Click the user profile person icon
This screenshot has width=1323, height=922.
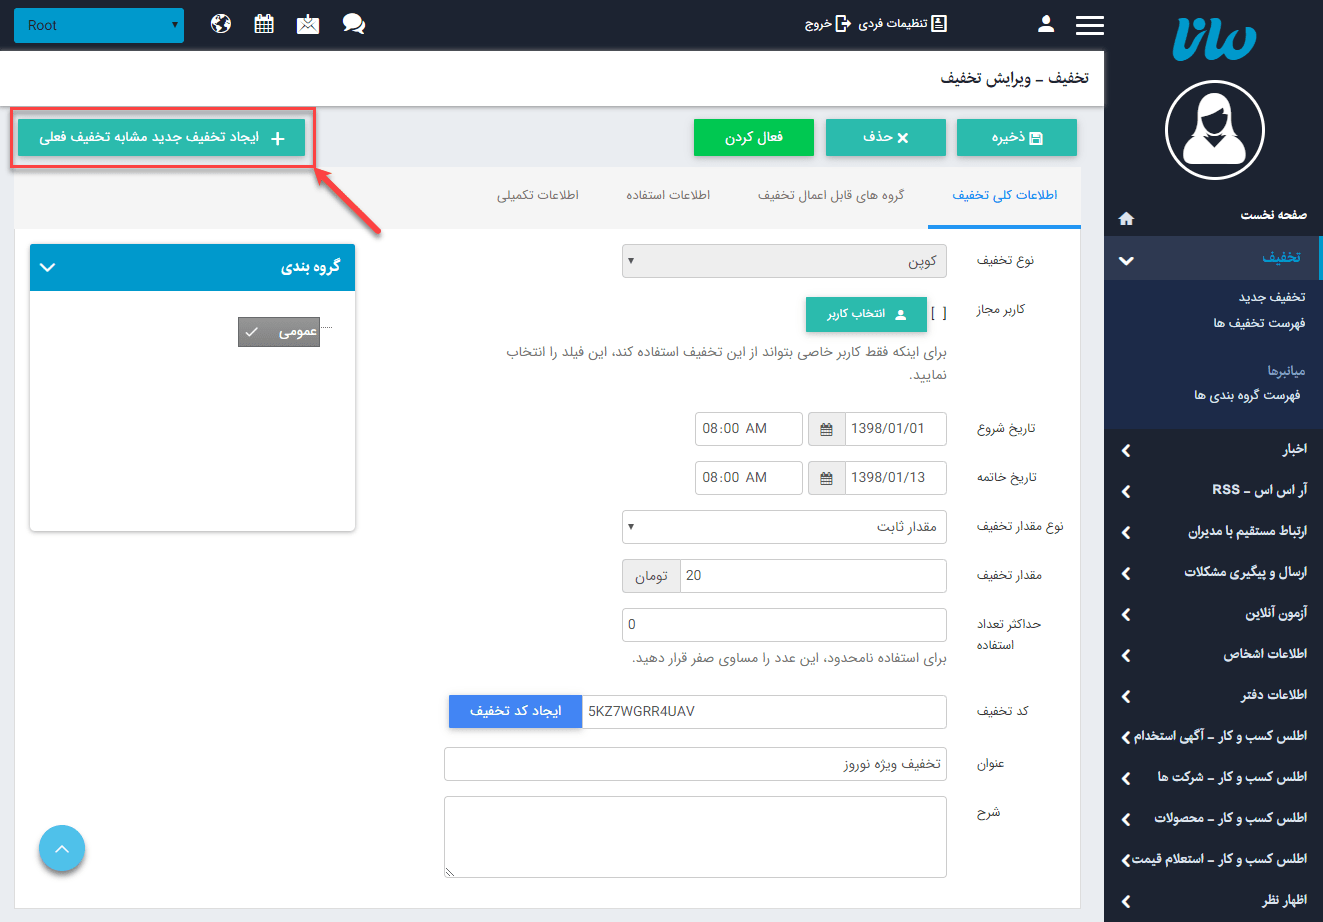tap(1045, 24)
